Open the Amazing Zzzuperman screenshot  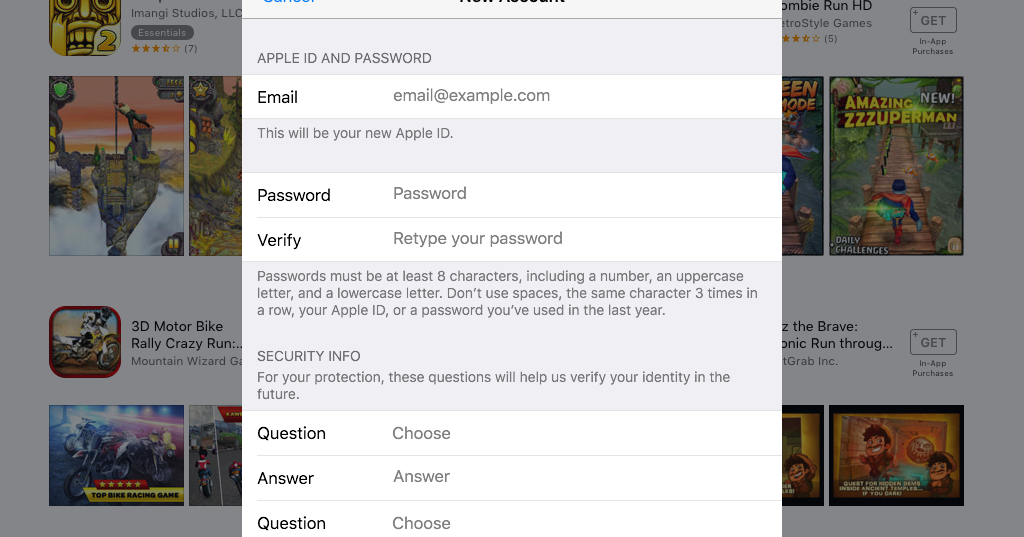(x=896, y=166)
